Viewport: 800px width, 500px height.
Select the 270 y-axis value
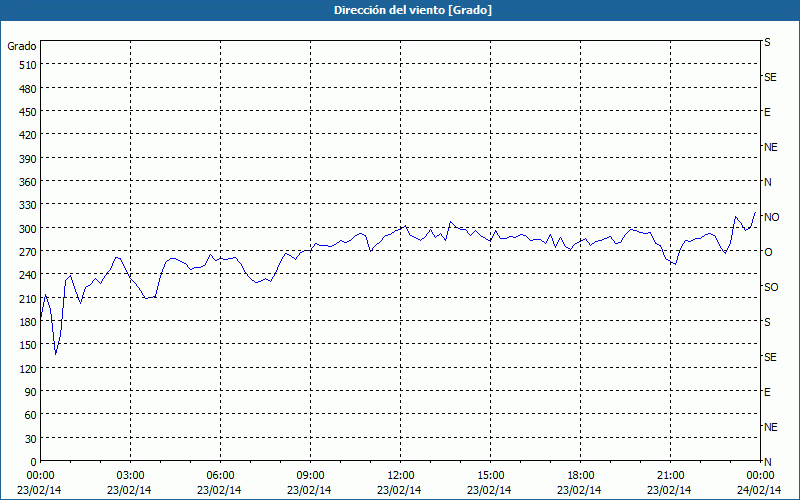28,252
